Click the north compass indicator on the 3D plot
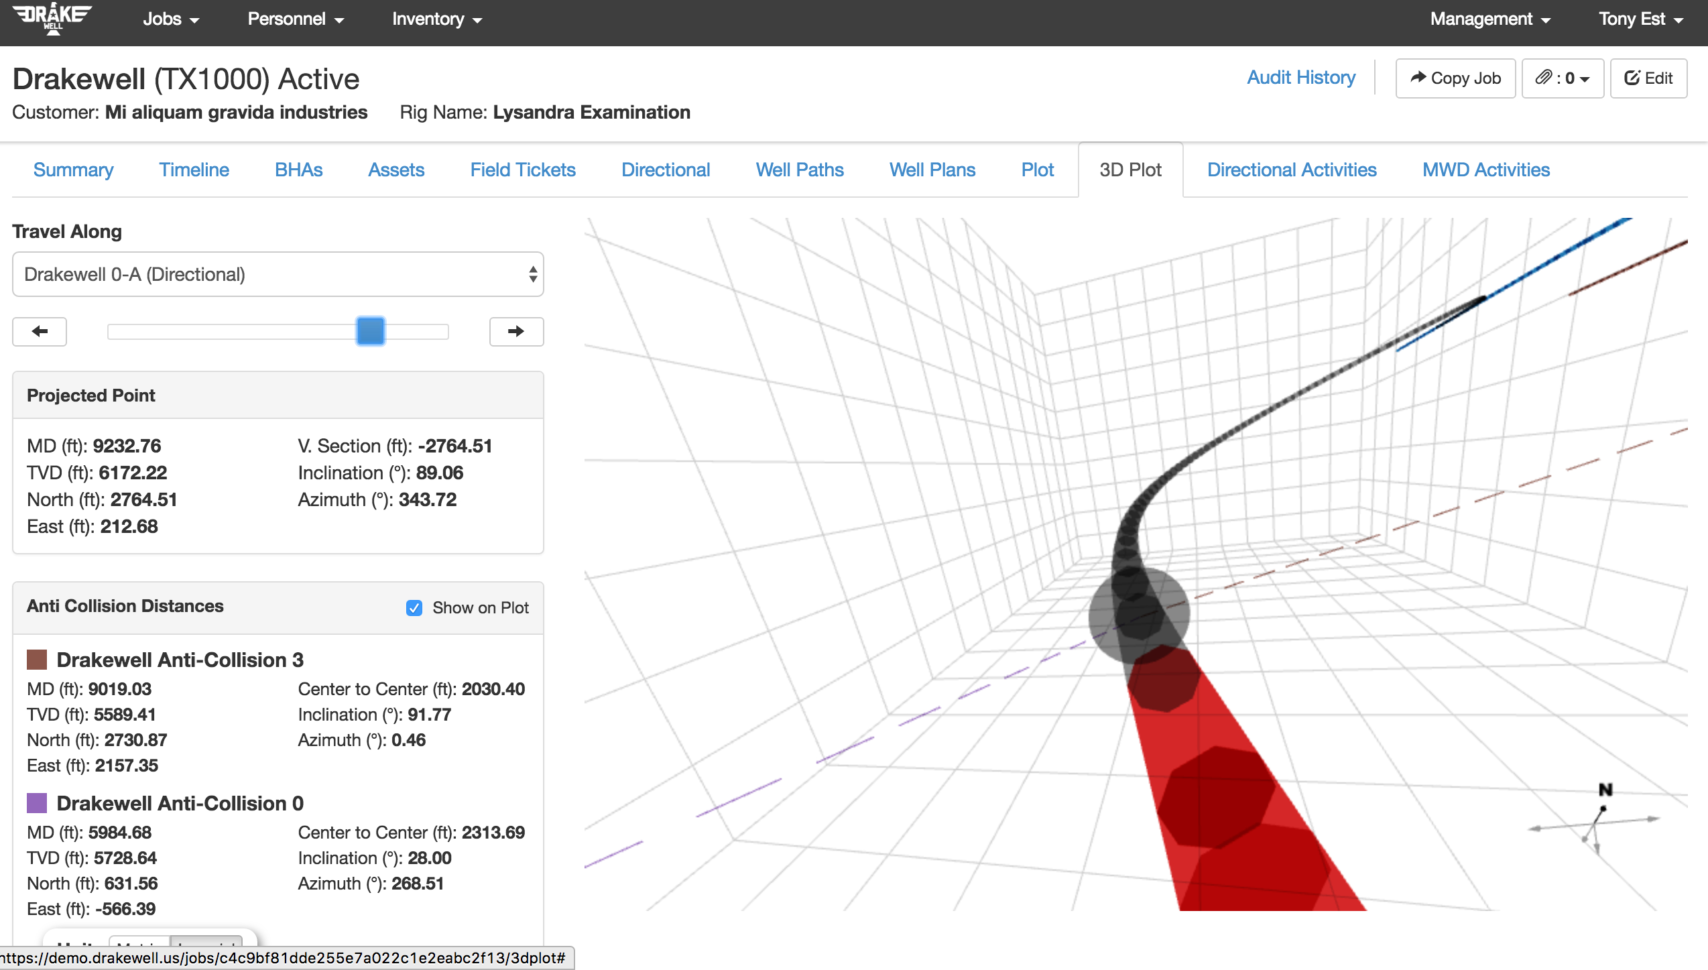 [x=1606, y=790]
